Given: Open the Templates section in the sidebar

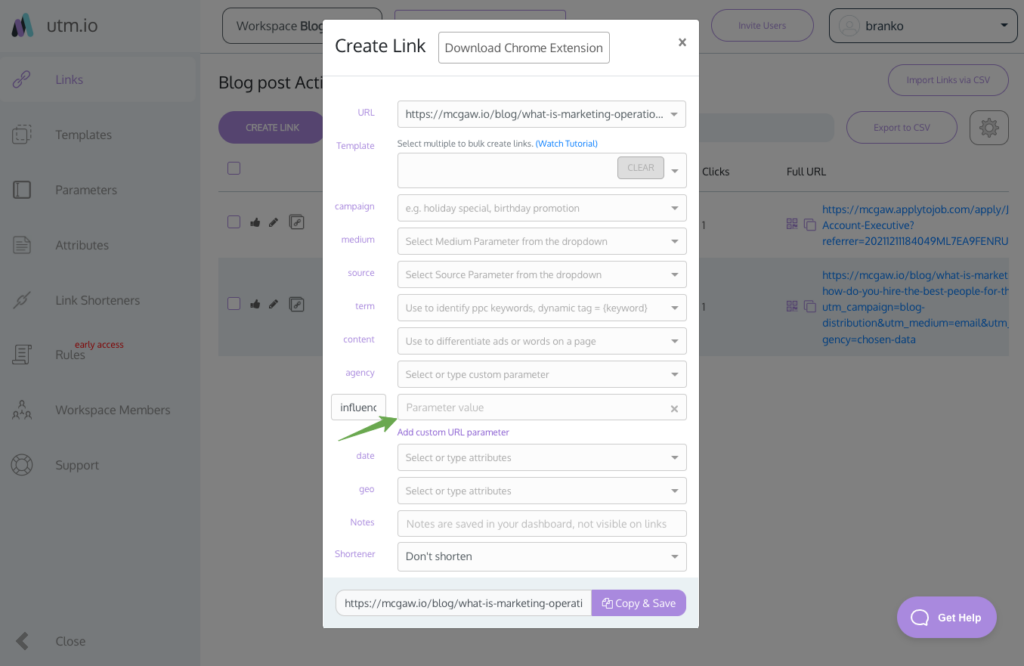Looking at the screenshot, I should (84, 134).
